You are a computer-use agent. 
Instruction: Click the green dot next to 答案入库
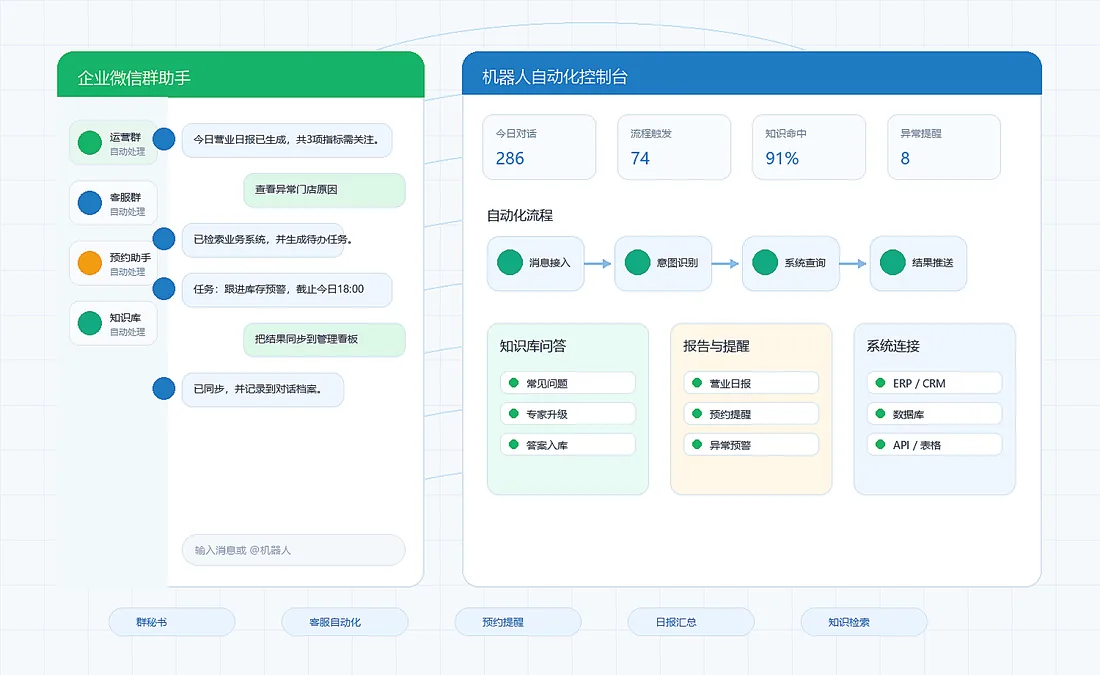click(x=514, y=444)
